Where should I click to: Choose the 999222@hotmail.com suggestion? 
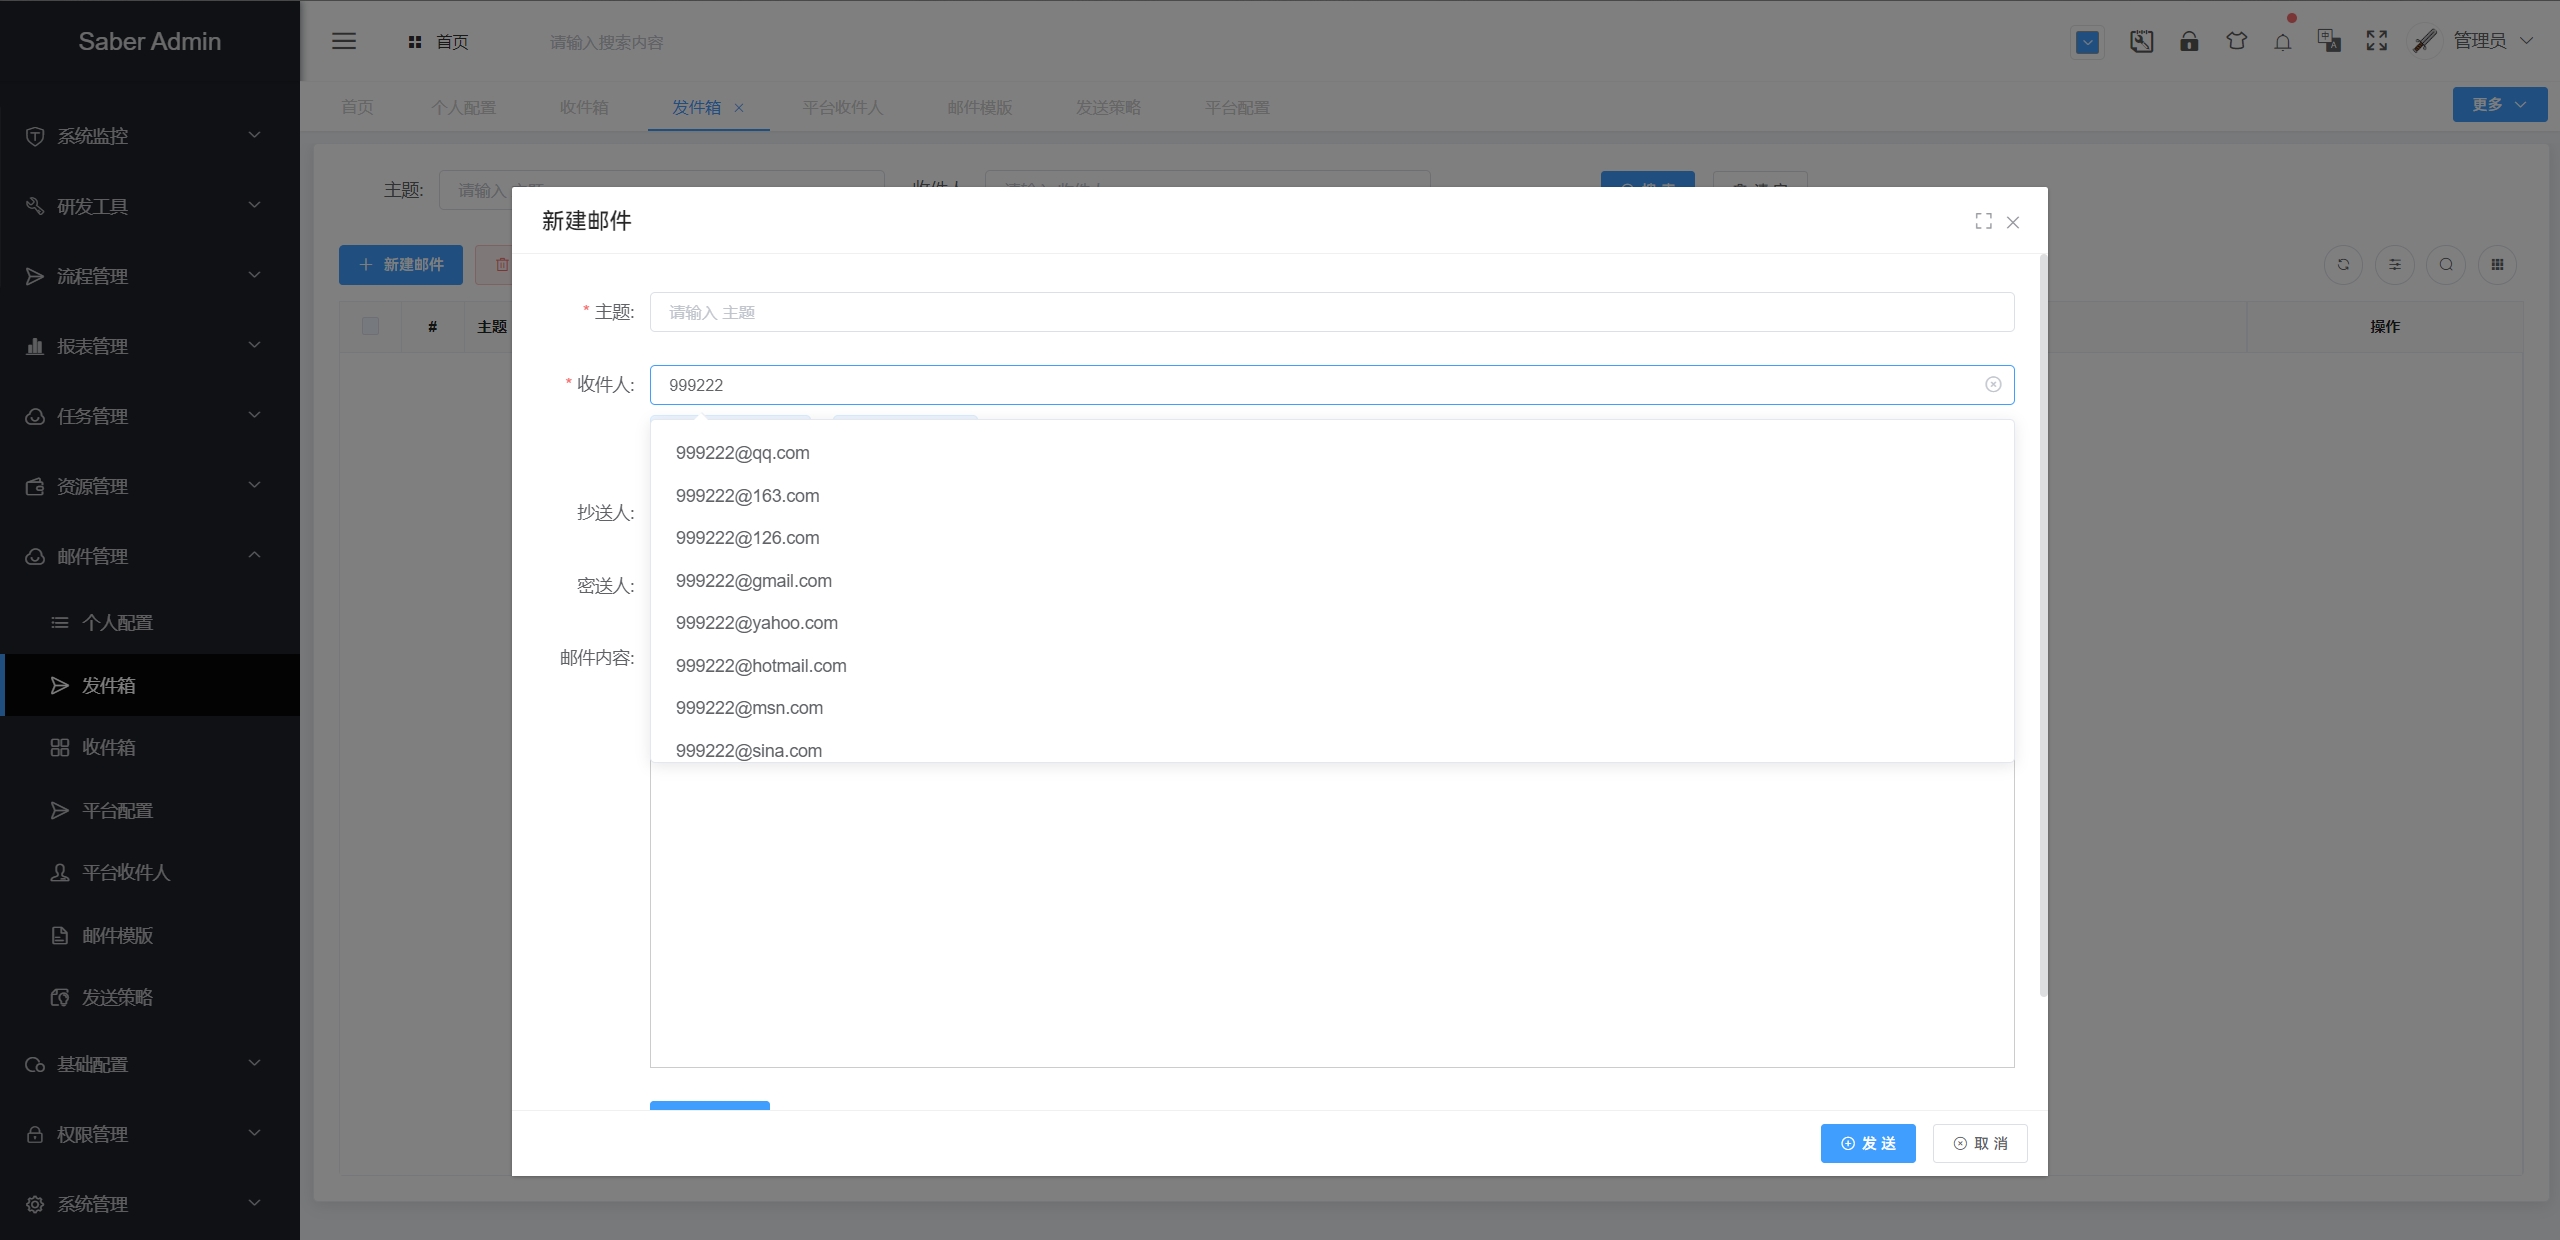[1332, 666]
